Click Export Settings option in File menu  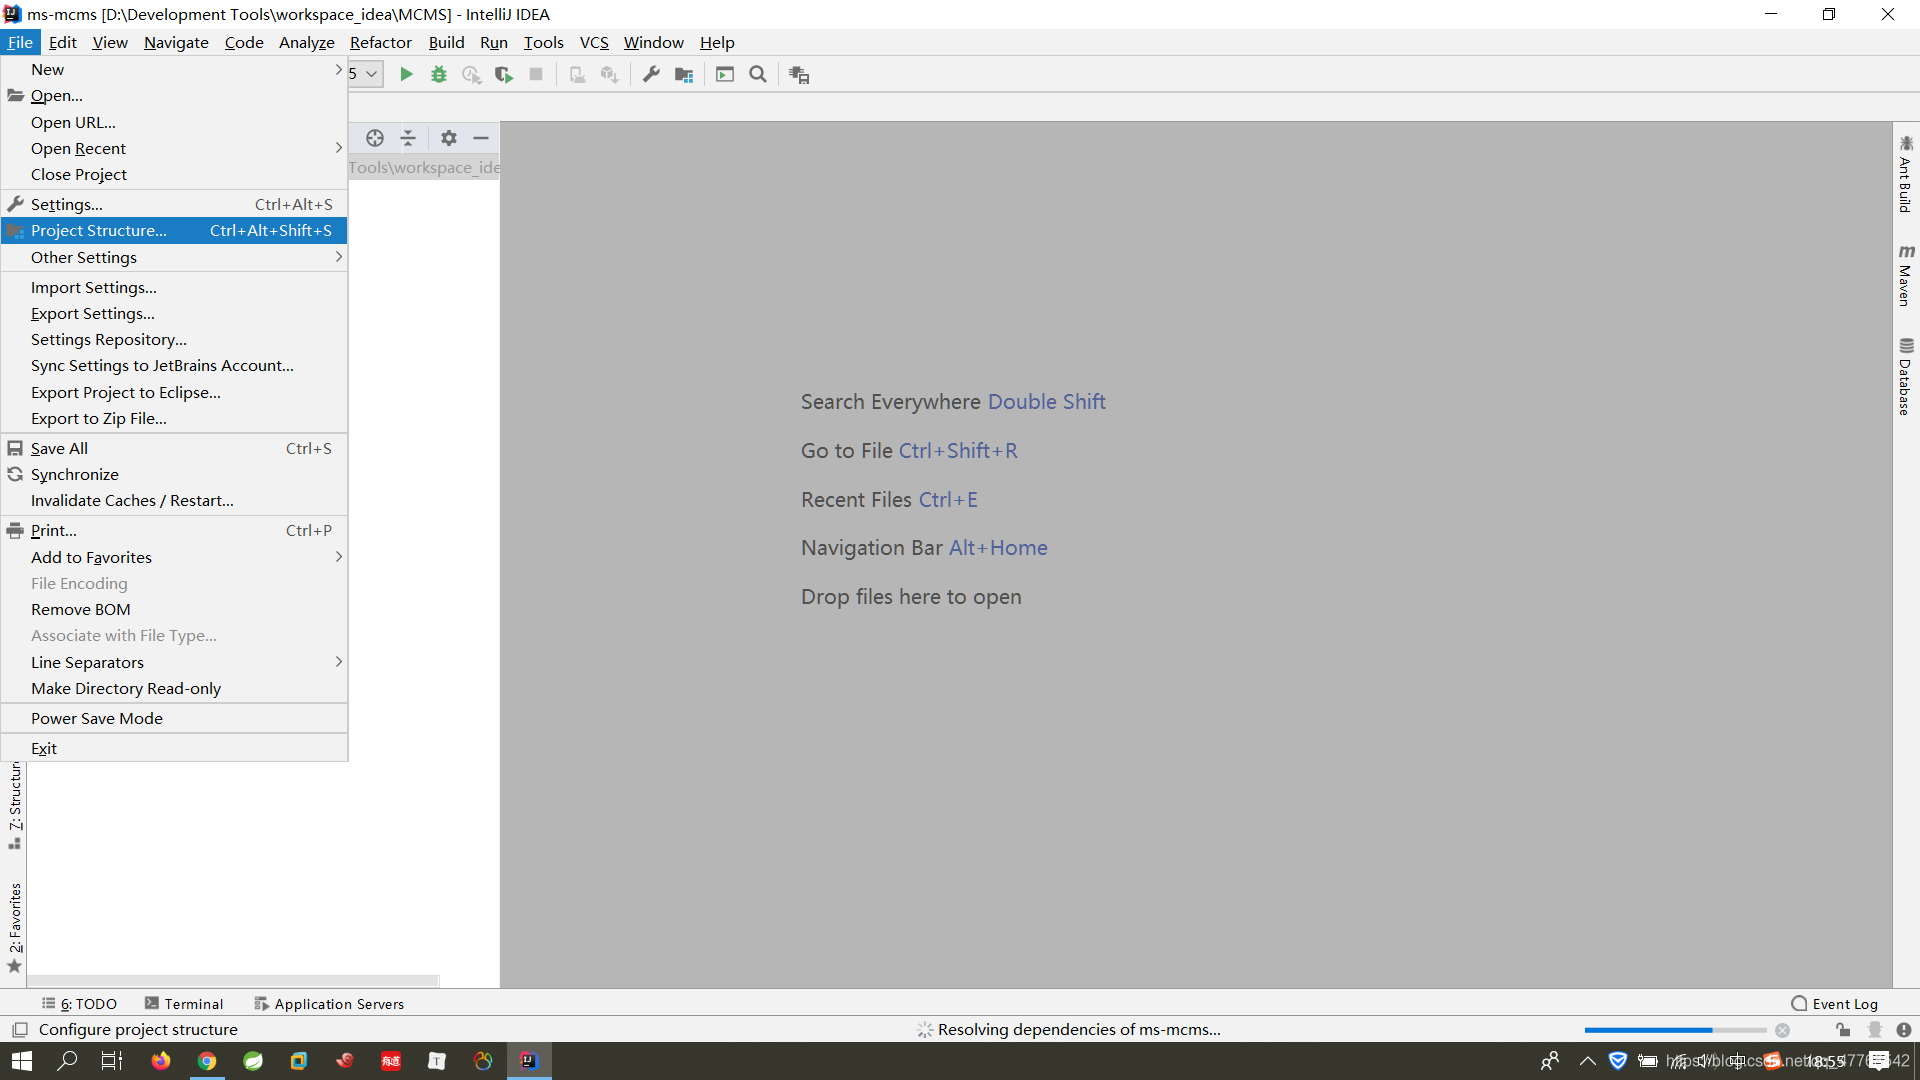tap(92, 313)
